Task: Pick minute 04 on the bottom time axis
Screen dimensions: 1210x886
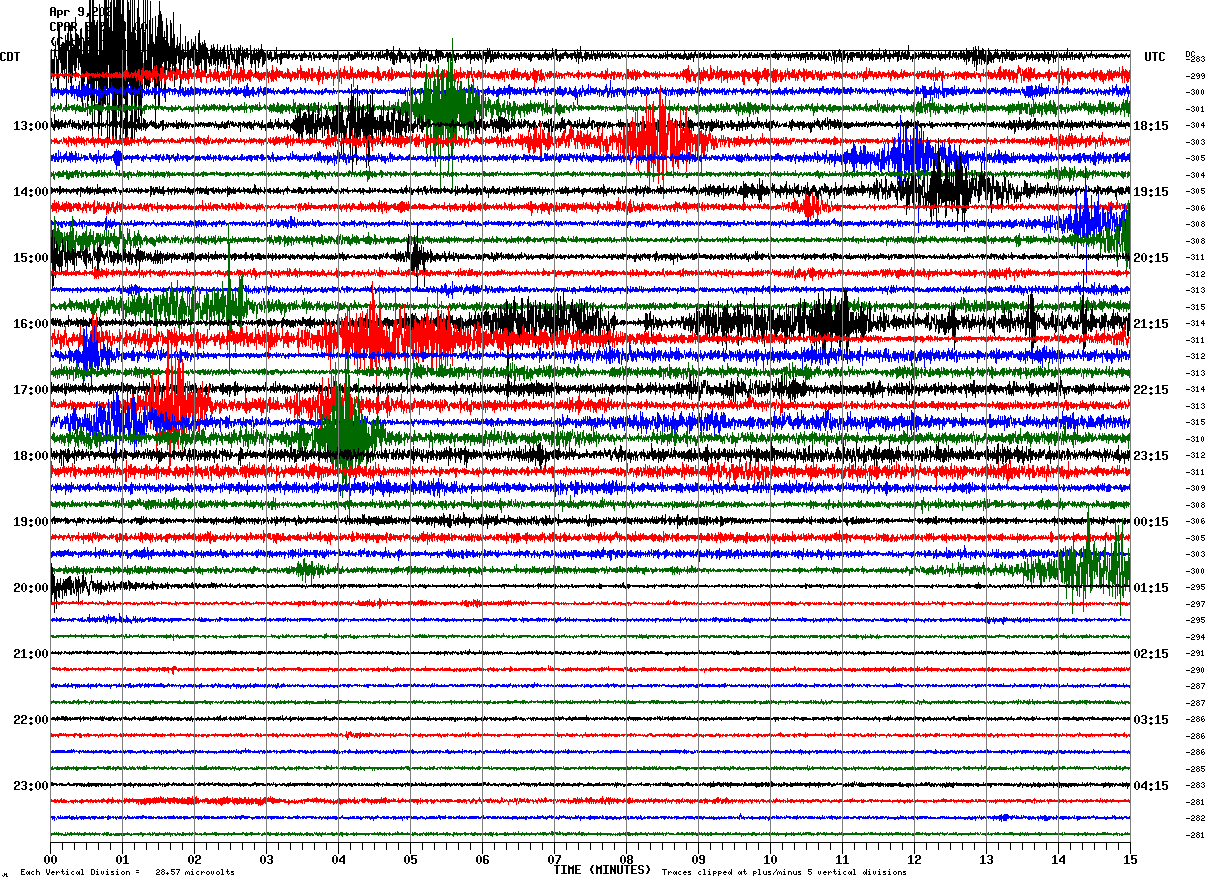Action: (x=338, y=859)
